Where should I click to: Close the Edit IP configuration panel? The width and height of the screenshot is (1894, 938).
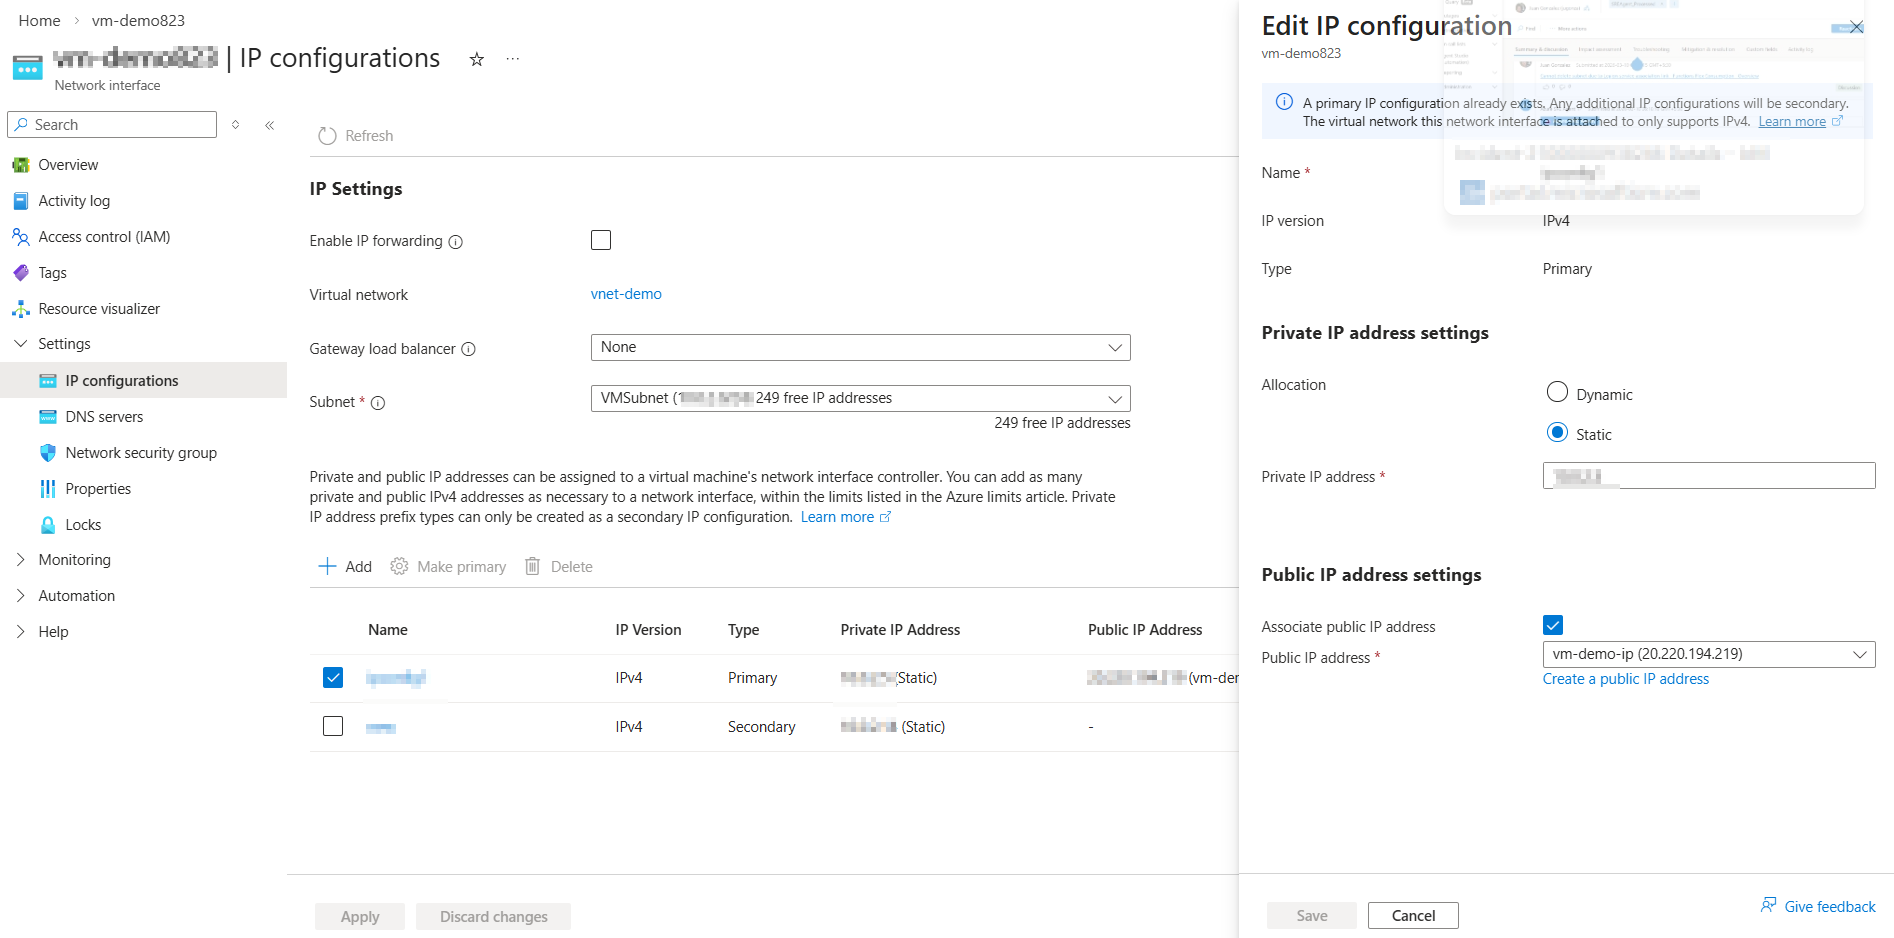tap(1856, 27)
